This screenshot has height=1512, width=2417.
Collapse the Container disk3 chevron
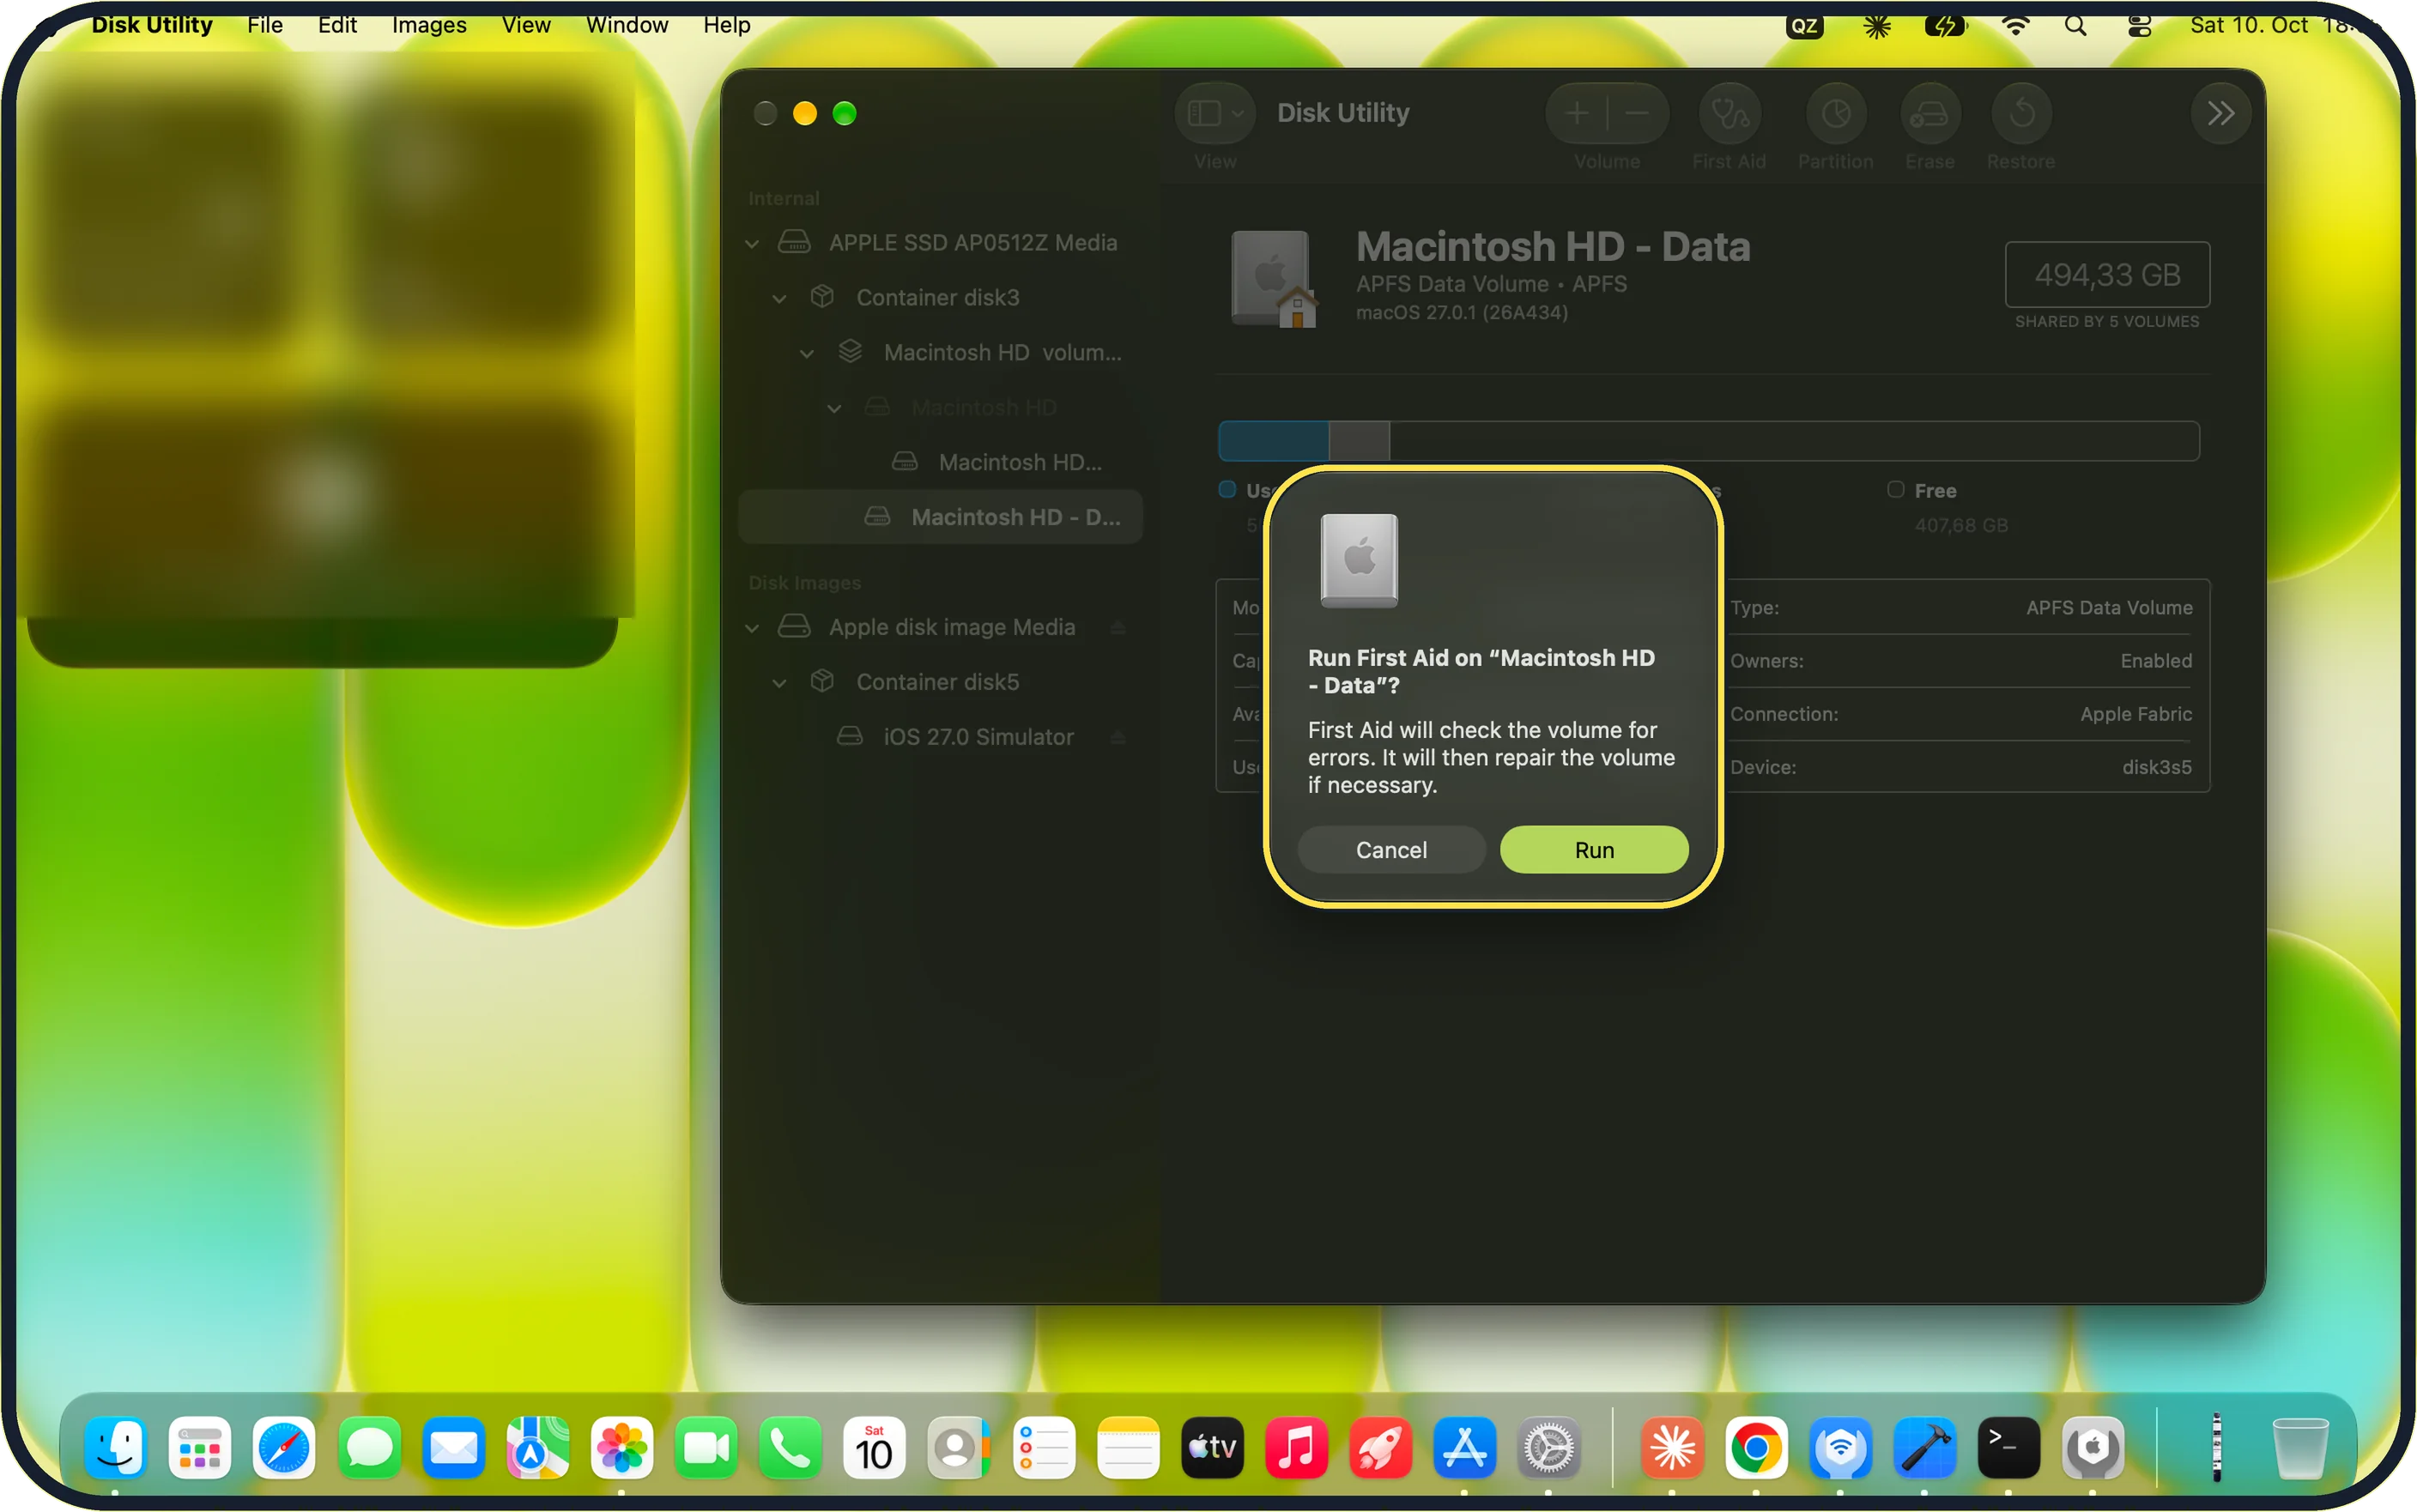tap(779, 298)
